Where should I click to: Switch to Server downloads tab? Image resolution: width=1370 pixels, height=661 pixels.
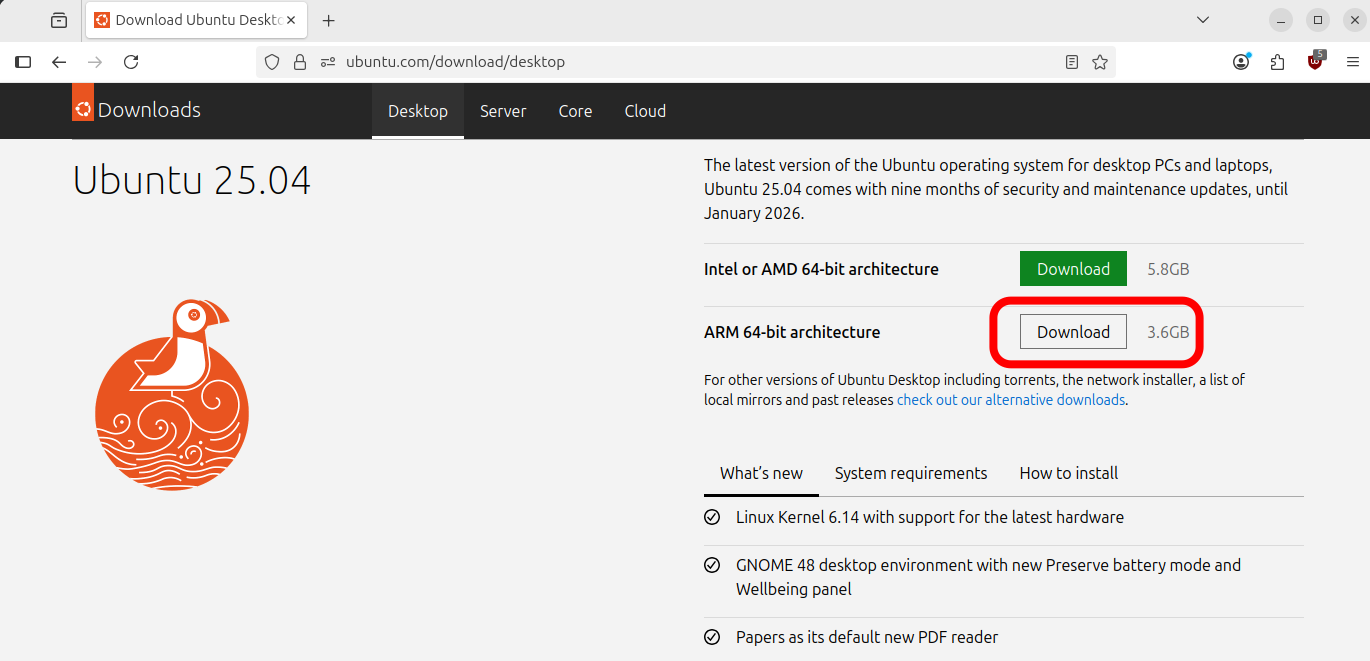(503, 111)
